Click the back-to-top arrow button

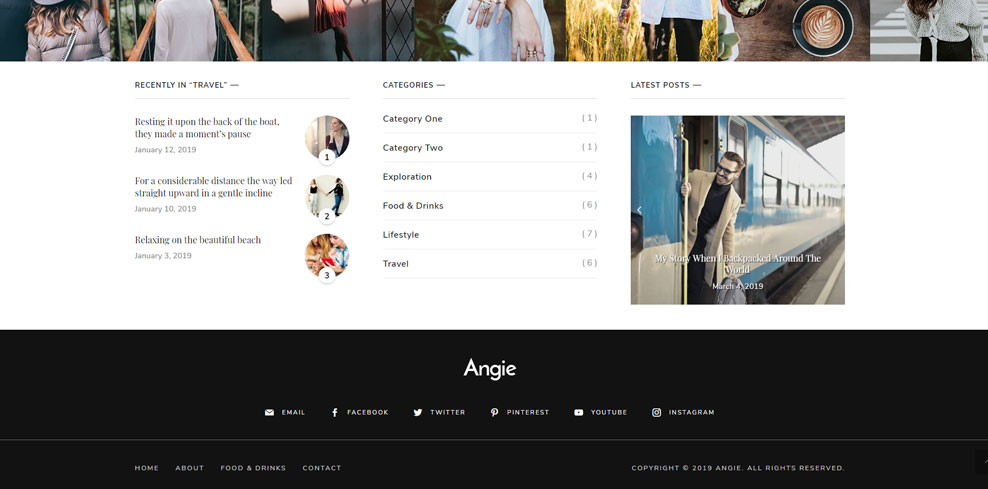click(x=981, y=461)
